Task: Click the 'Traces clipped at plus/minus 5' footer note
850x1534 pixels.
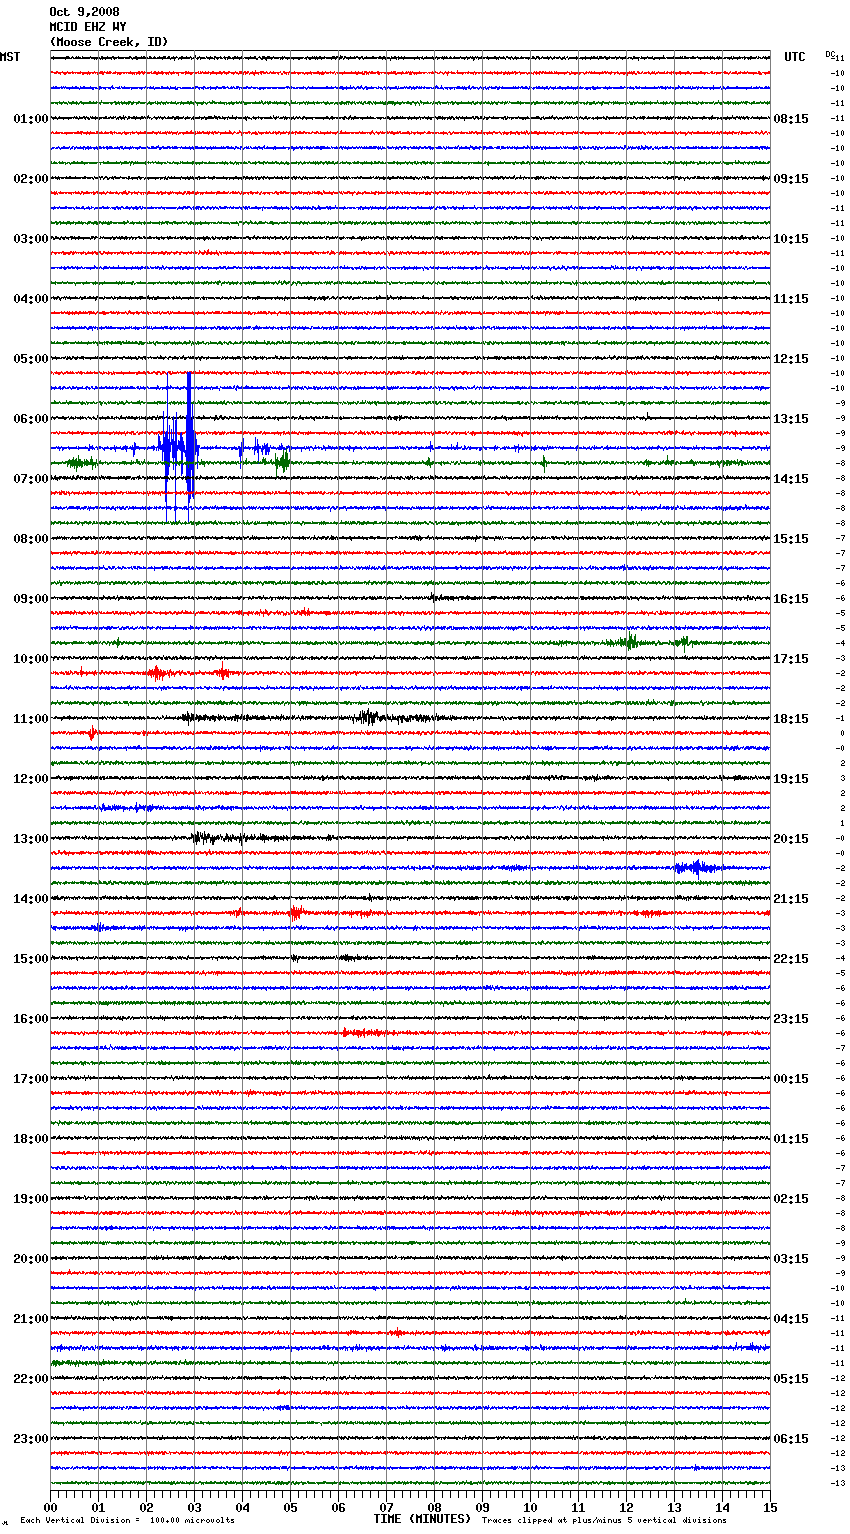Action: click(x=604, y=1521)
